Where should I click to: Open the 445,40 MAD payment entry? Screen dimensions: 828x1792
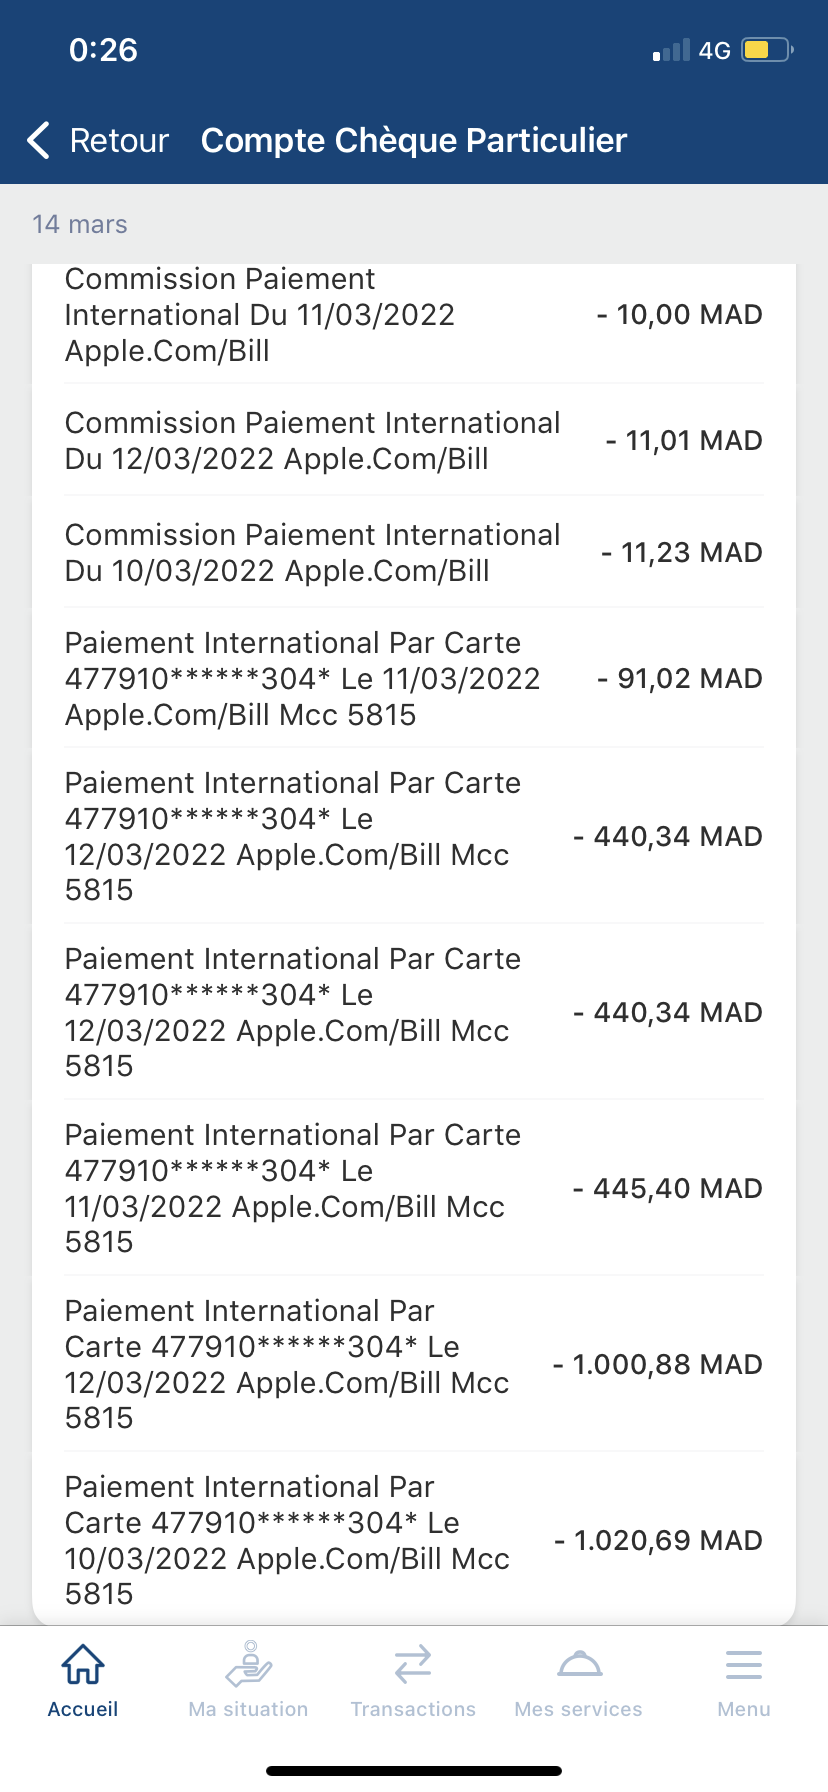[x=414, y=1188]
